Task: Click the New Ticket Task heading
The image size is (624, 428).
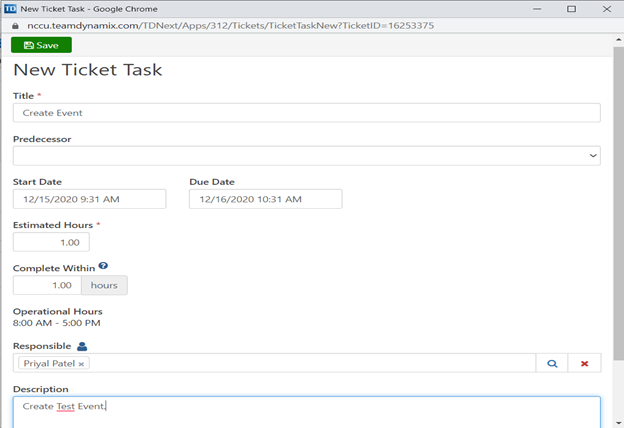Action: 88,70
